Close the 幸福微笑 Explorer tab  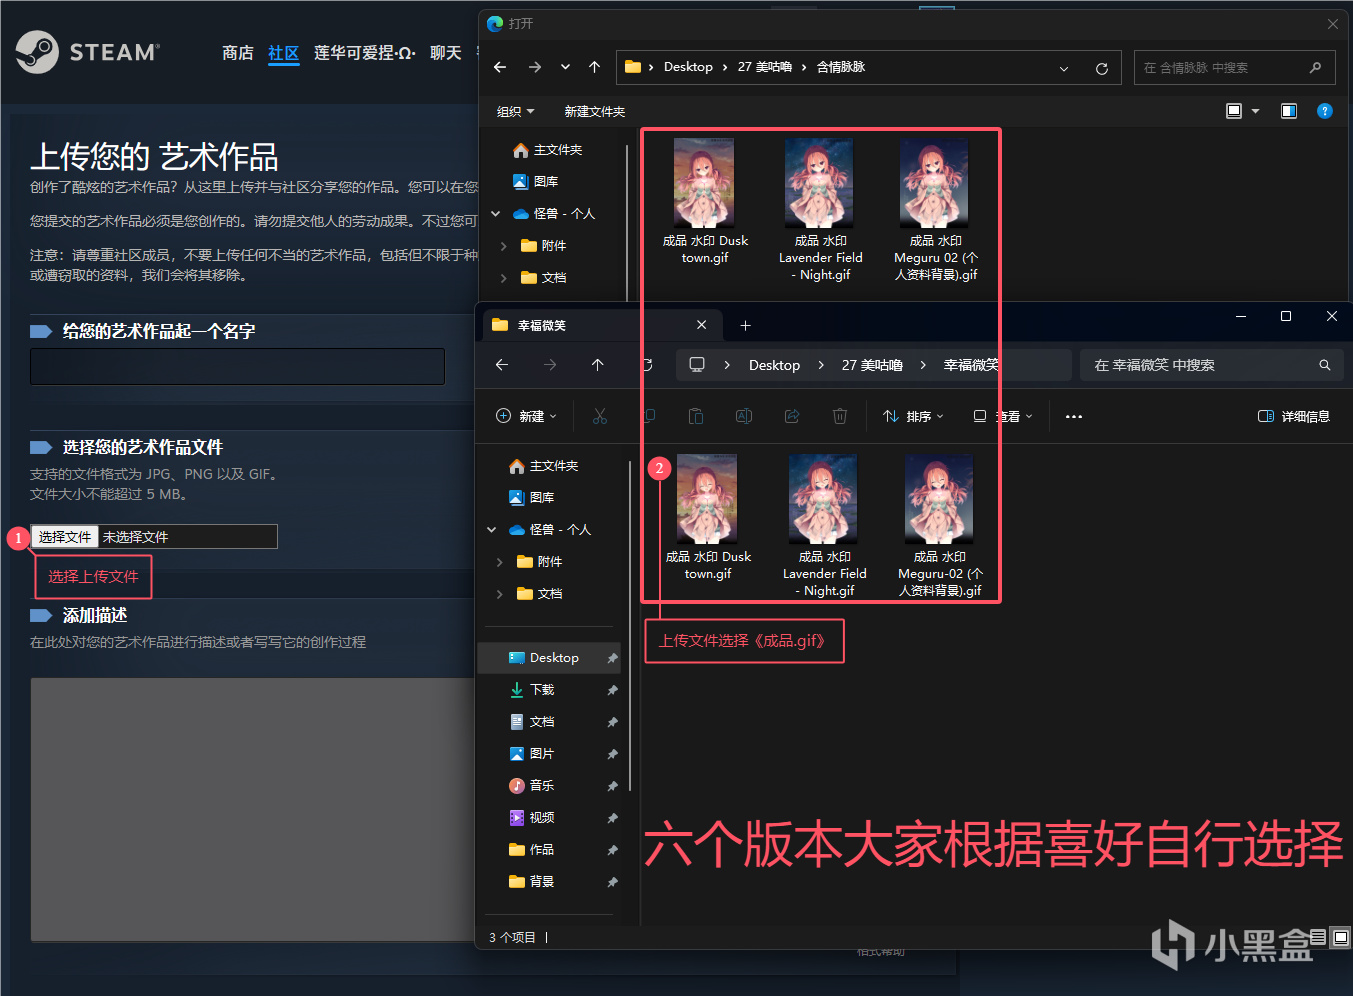[x=702, y=325]
